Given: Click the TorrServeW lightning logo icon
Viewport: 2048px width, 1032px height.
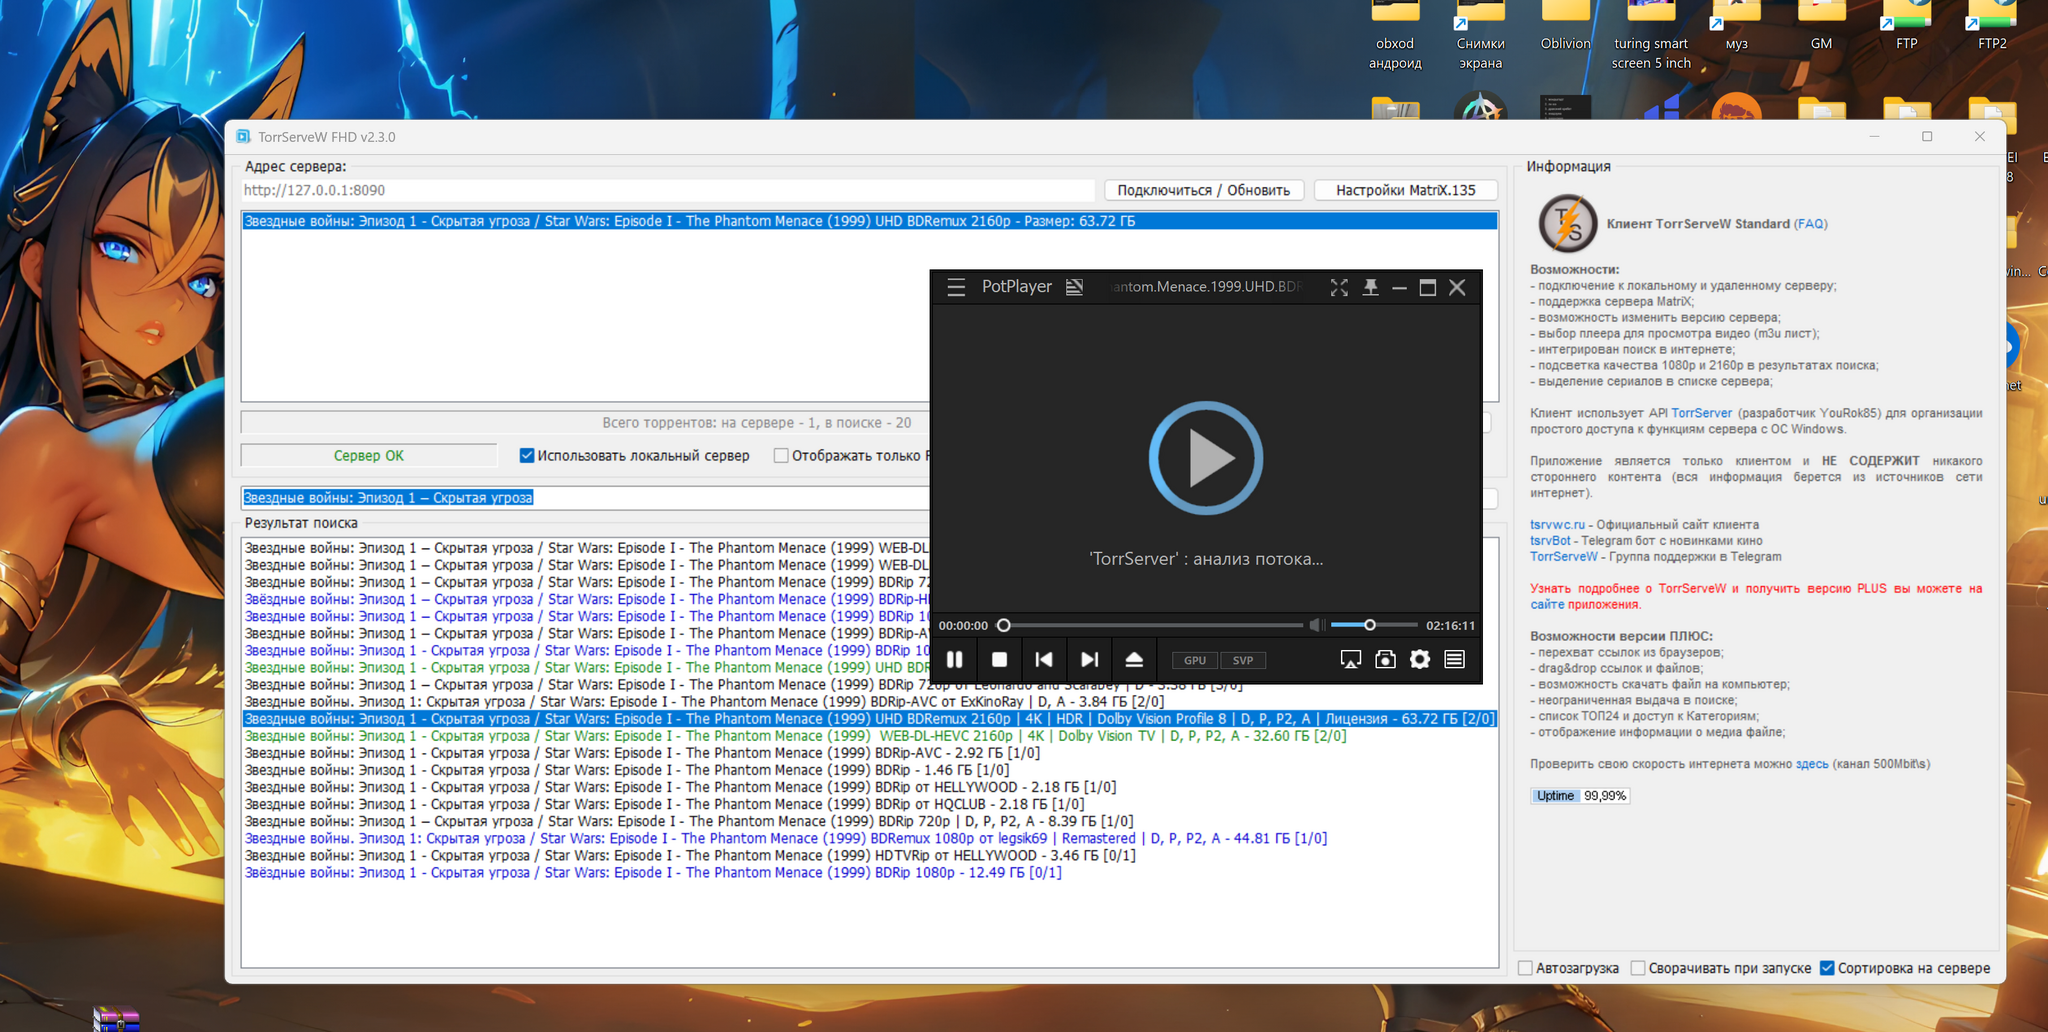Looking at the screenshot, I should click(x=1567, y=223).
